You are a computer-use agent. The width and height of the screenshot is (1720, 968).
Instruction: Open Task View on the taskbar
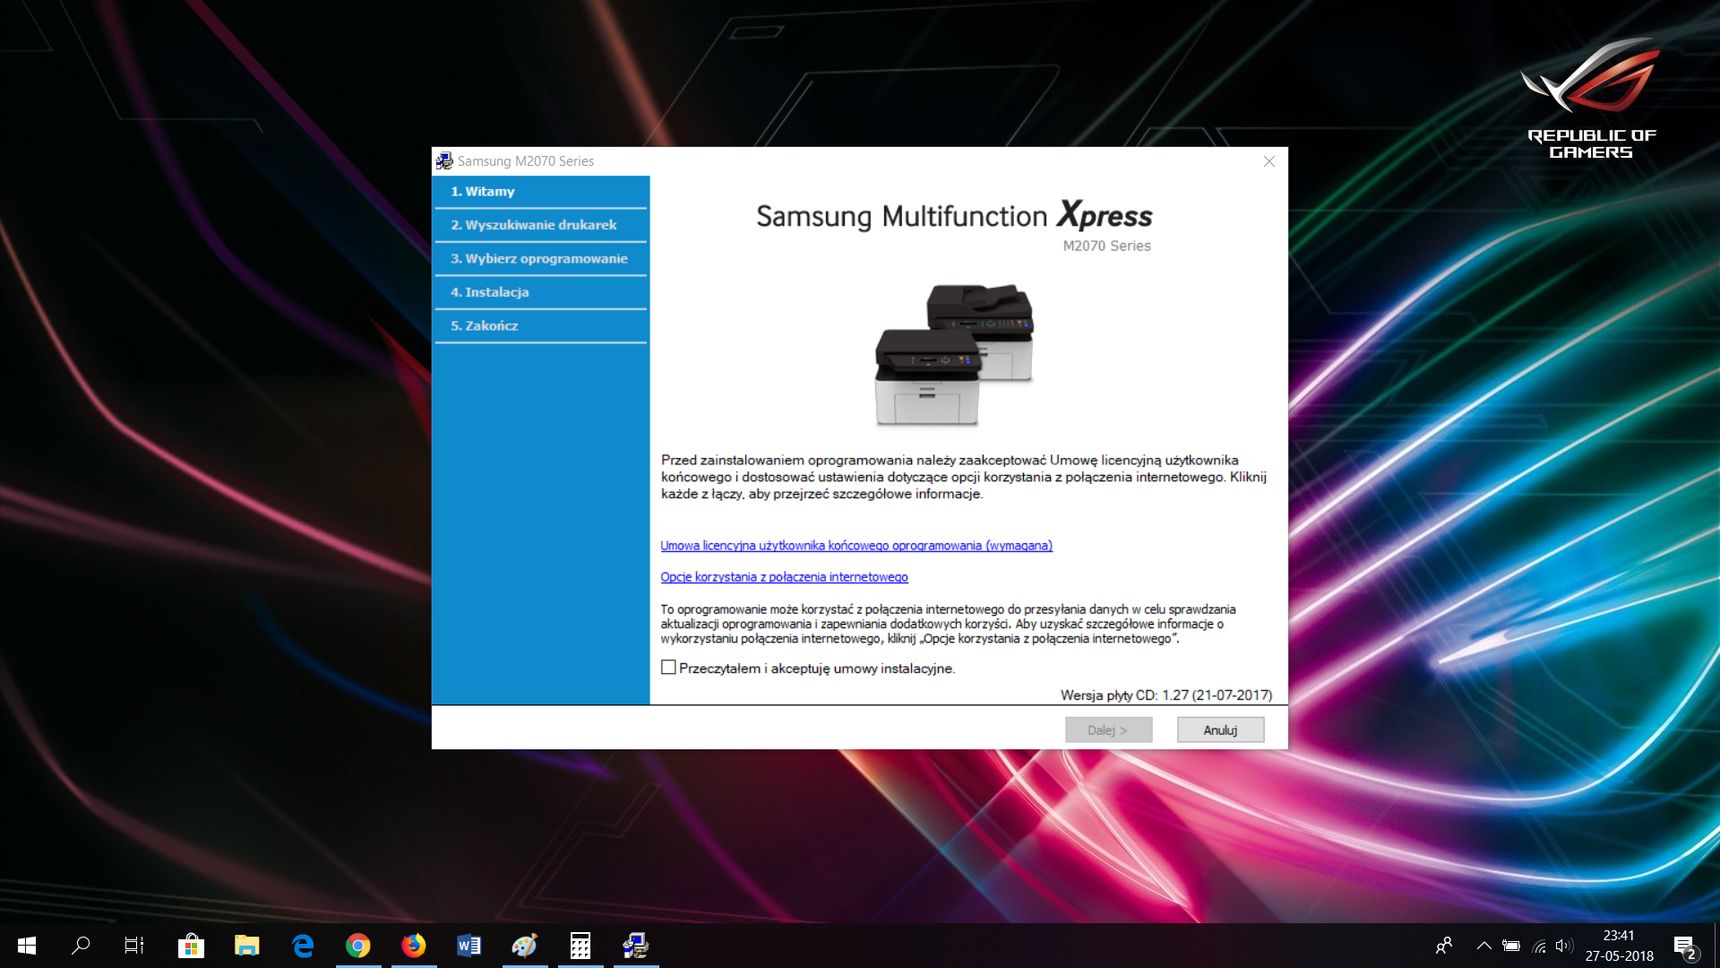(134, 945)
